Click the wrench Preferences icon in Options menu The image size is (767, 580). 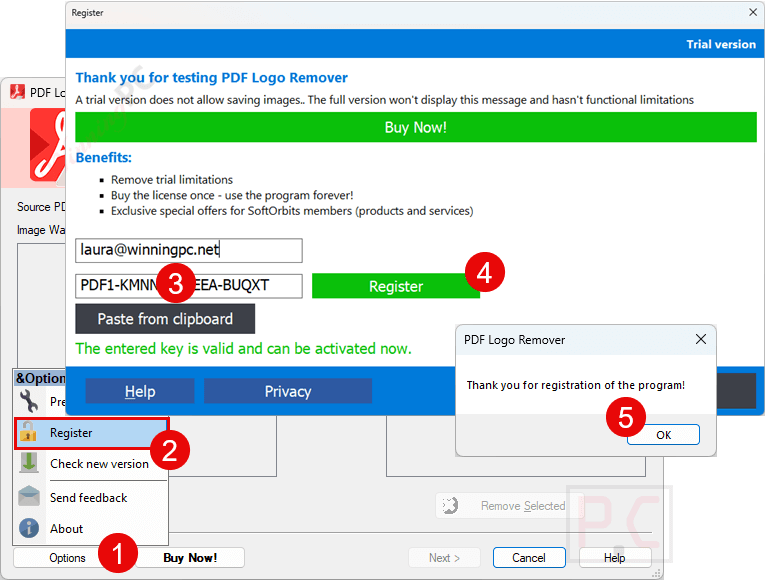coord(29,401)
